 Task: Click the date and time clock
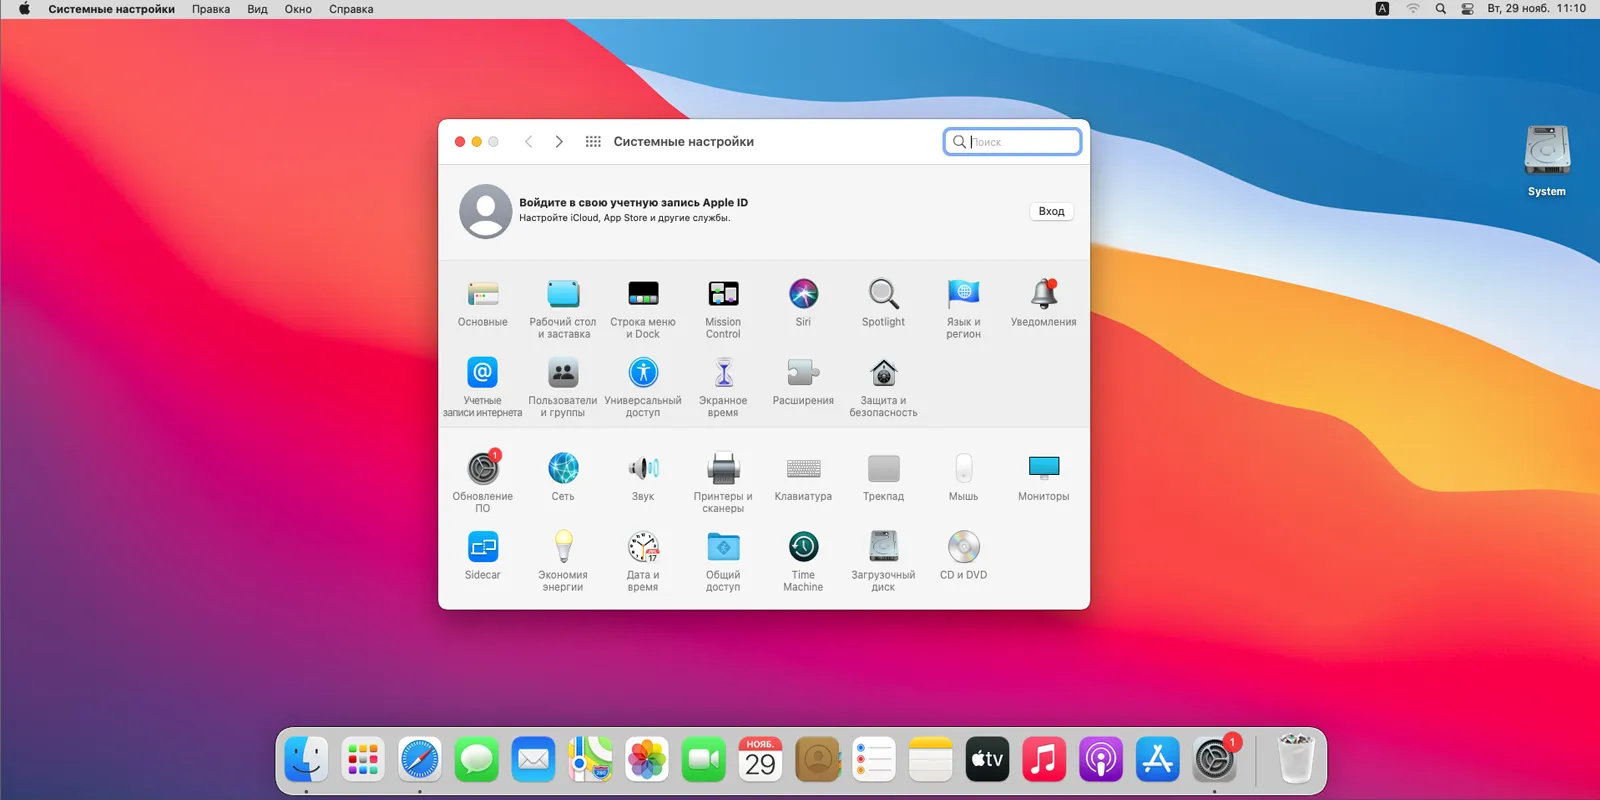1536,9
